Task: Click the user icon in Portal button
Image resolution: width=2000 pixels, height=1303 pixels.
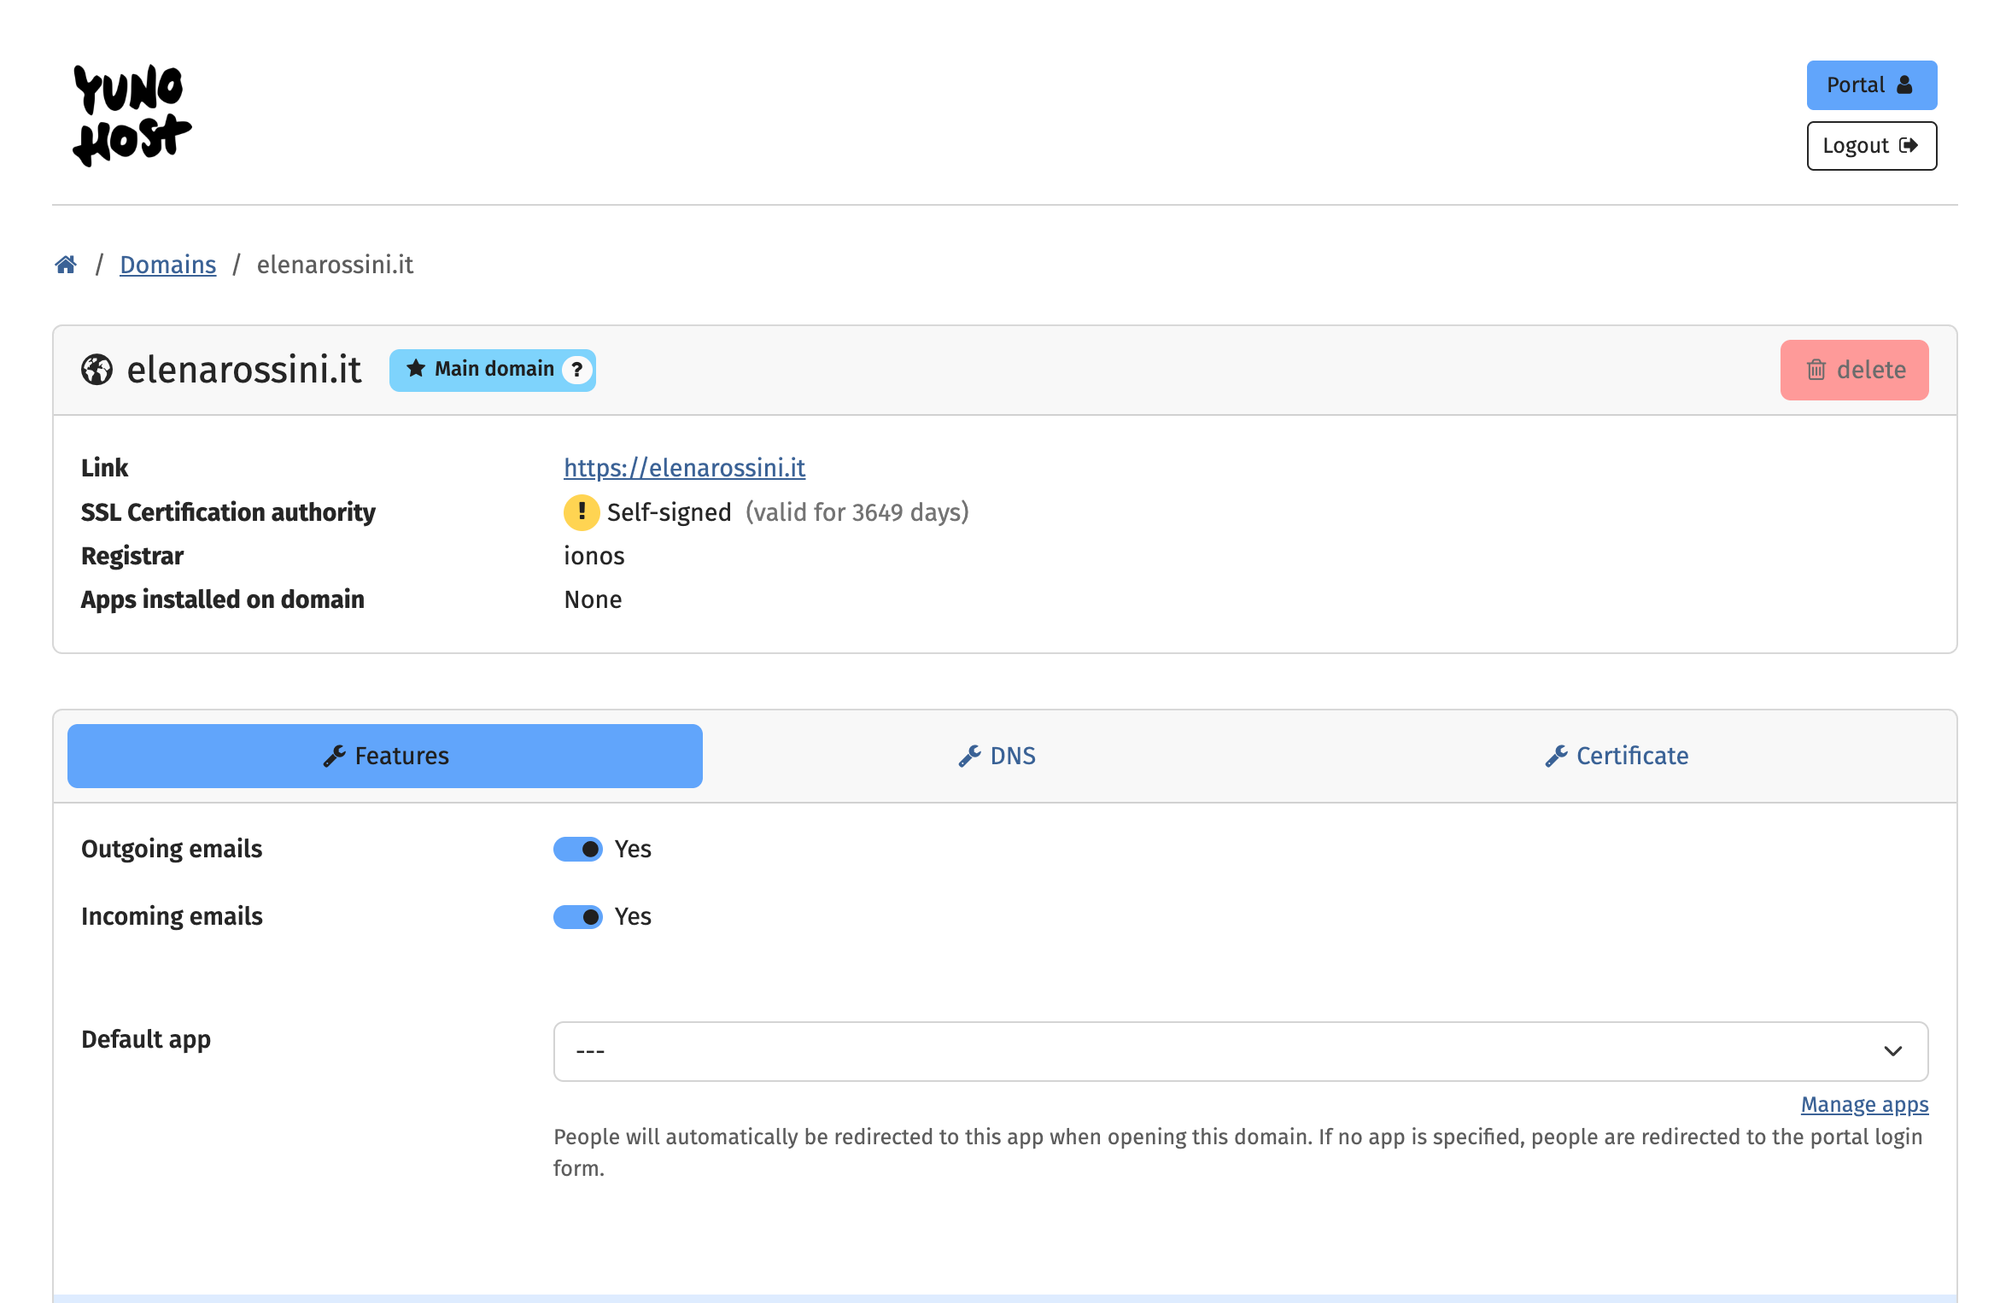Action: [x=1905, y=85]
